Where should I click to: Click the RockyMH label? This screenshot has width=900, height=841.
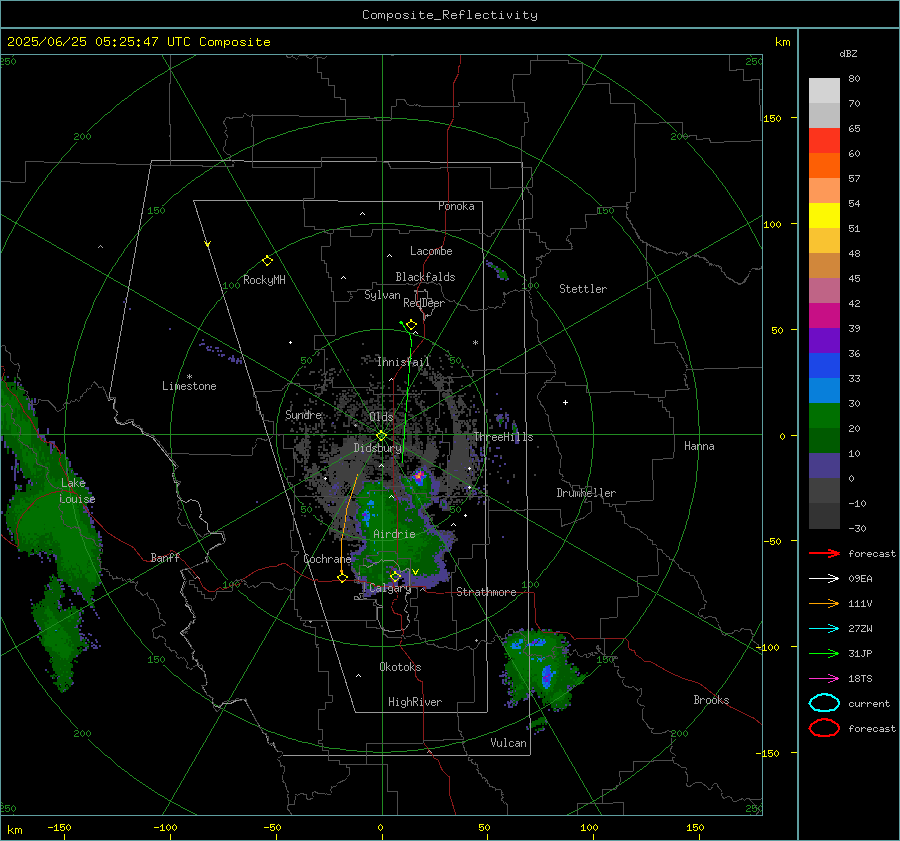(x=264, y=280)
